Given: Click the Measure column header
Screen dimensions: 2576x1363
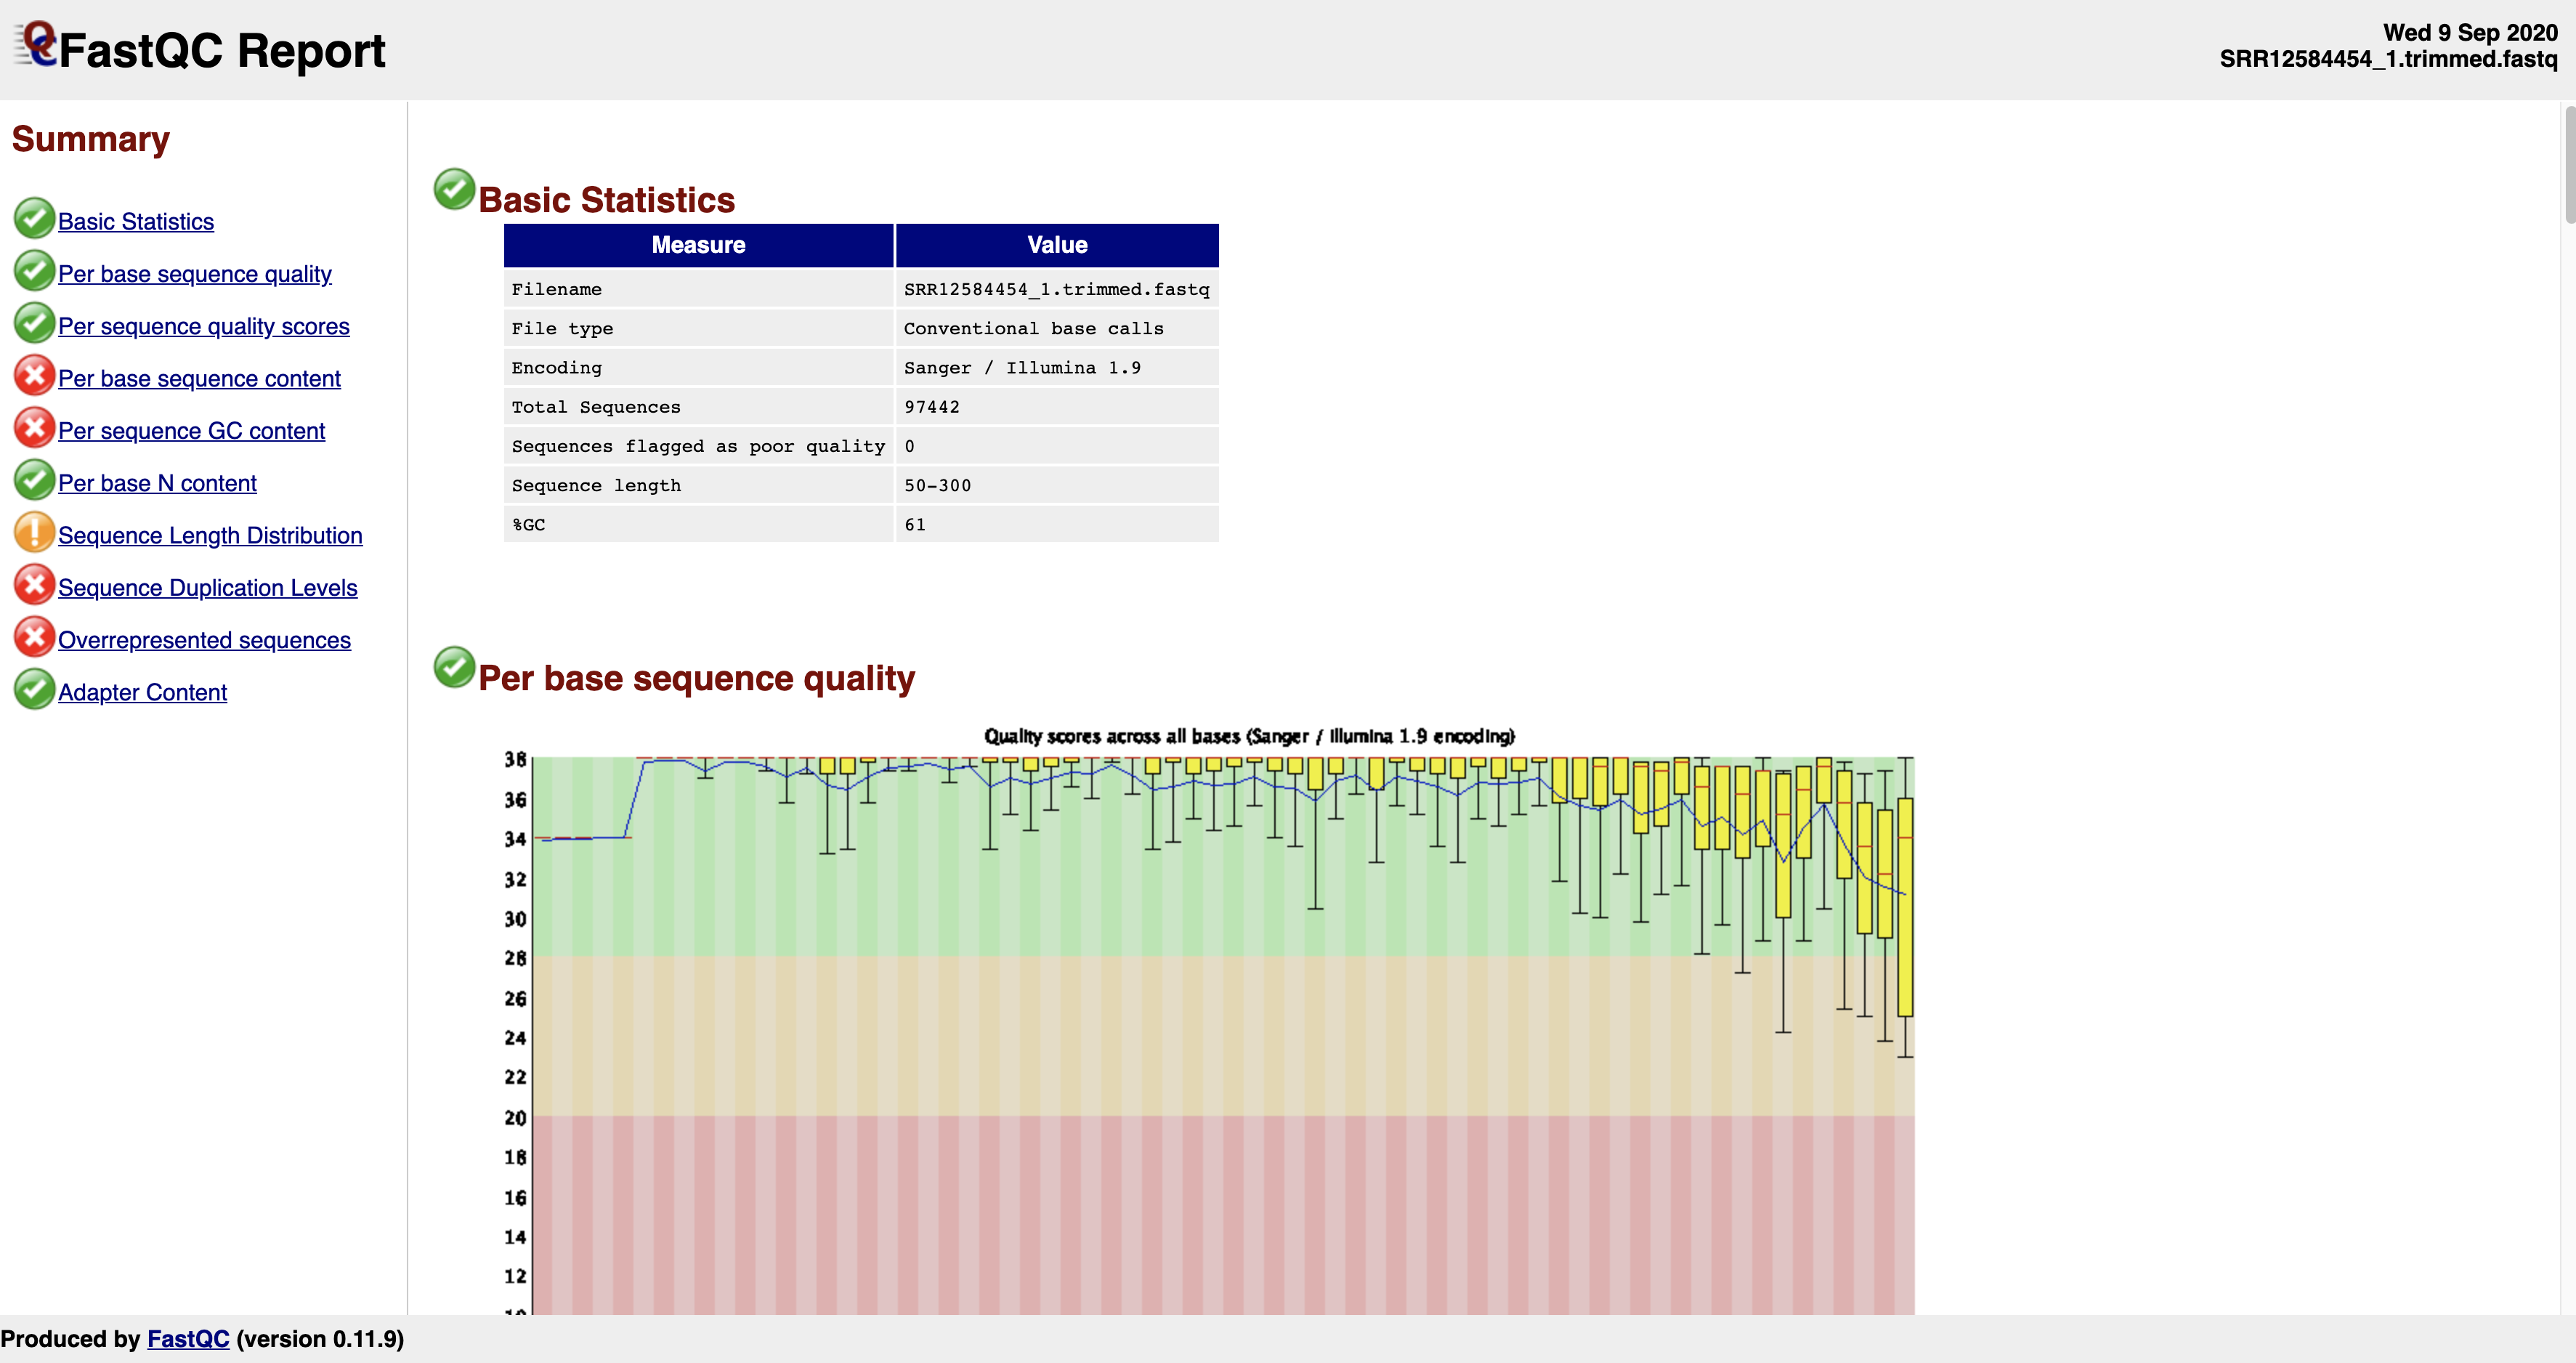Looking at the screenshot, I should pyautogui.click(x=698, y=245).
